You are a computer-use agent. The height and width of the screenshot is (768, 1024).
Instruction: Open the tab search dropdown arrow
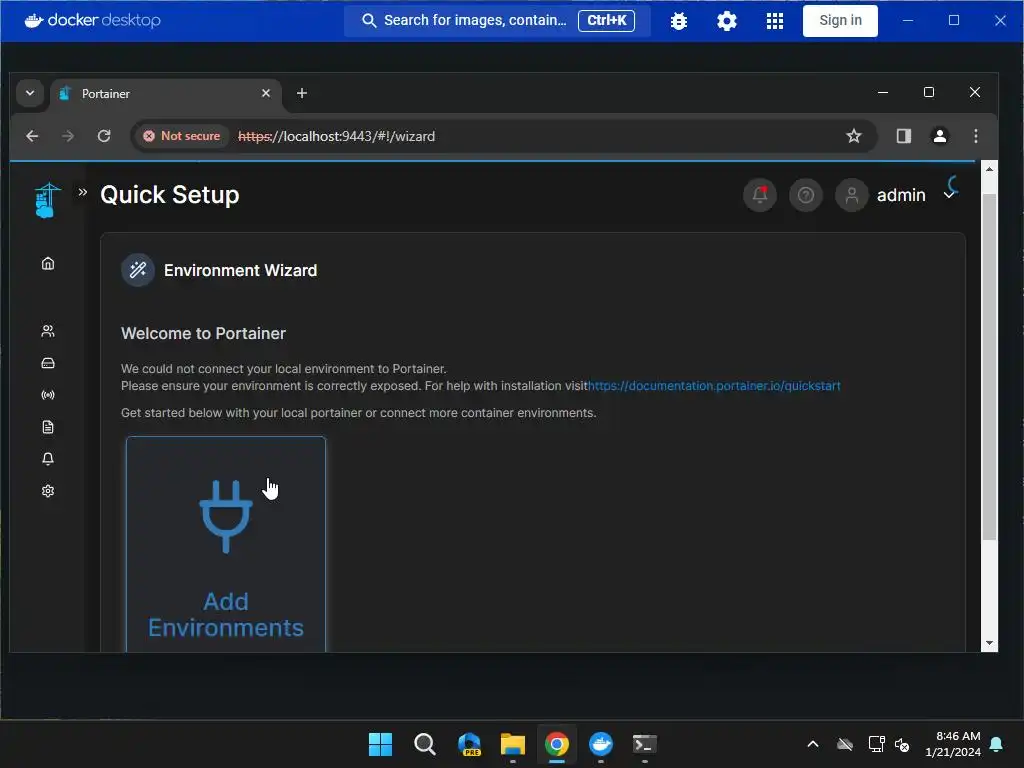pos(30,93)
